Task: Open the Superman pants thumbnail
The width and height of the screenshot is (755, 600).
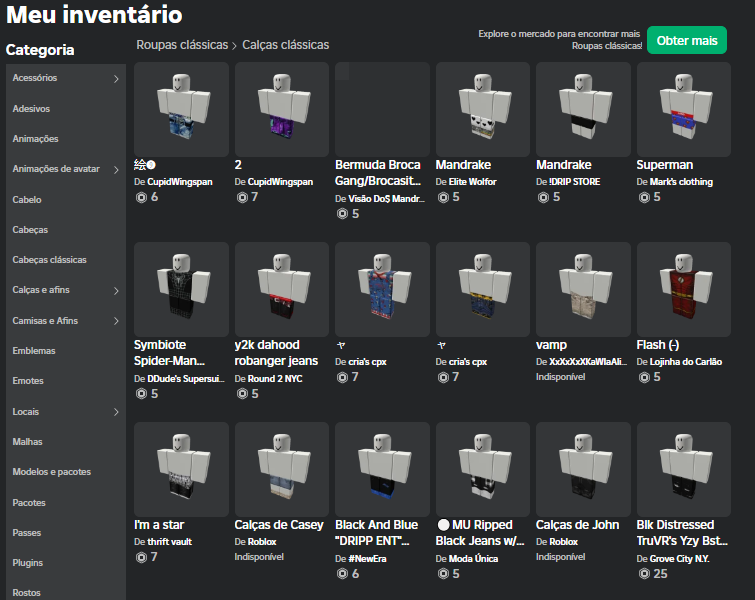Action: pyautogui.click(x=684, y=109)
